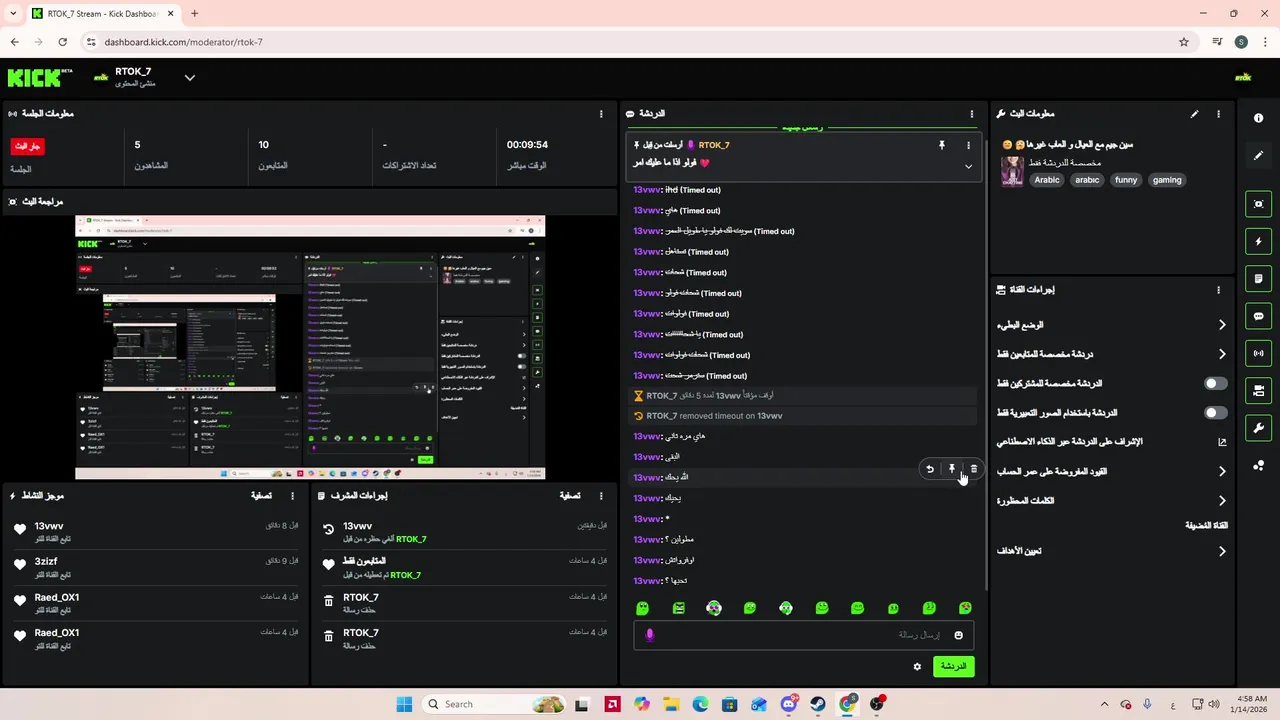Focus the send message input field

[x=803, y=635]
